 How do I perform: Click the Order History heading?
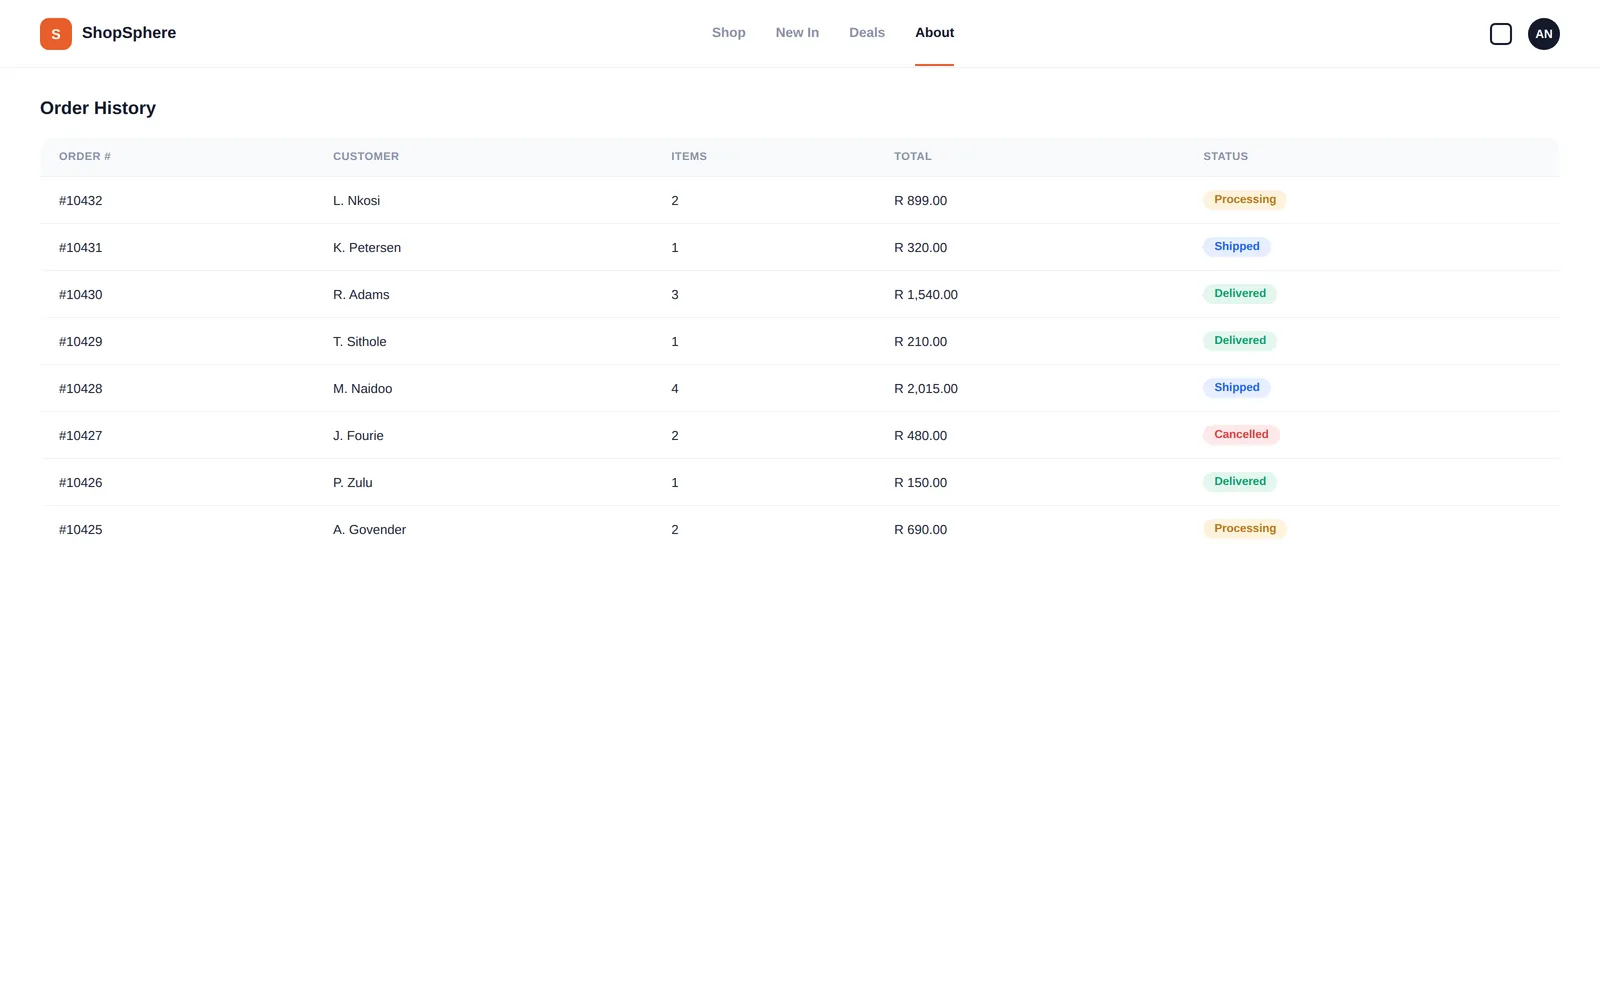98,108
